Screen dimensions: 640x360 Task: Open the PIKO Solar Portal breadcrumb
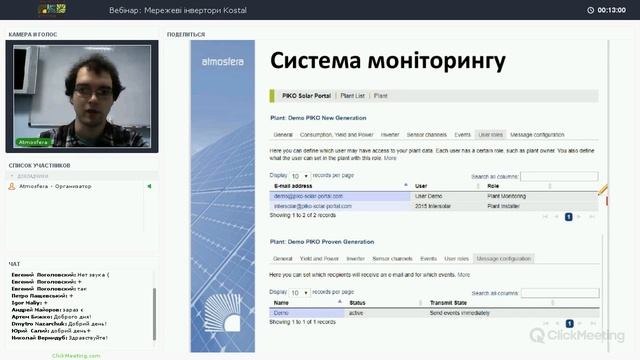point(306,96)
